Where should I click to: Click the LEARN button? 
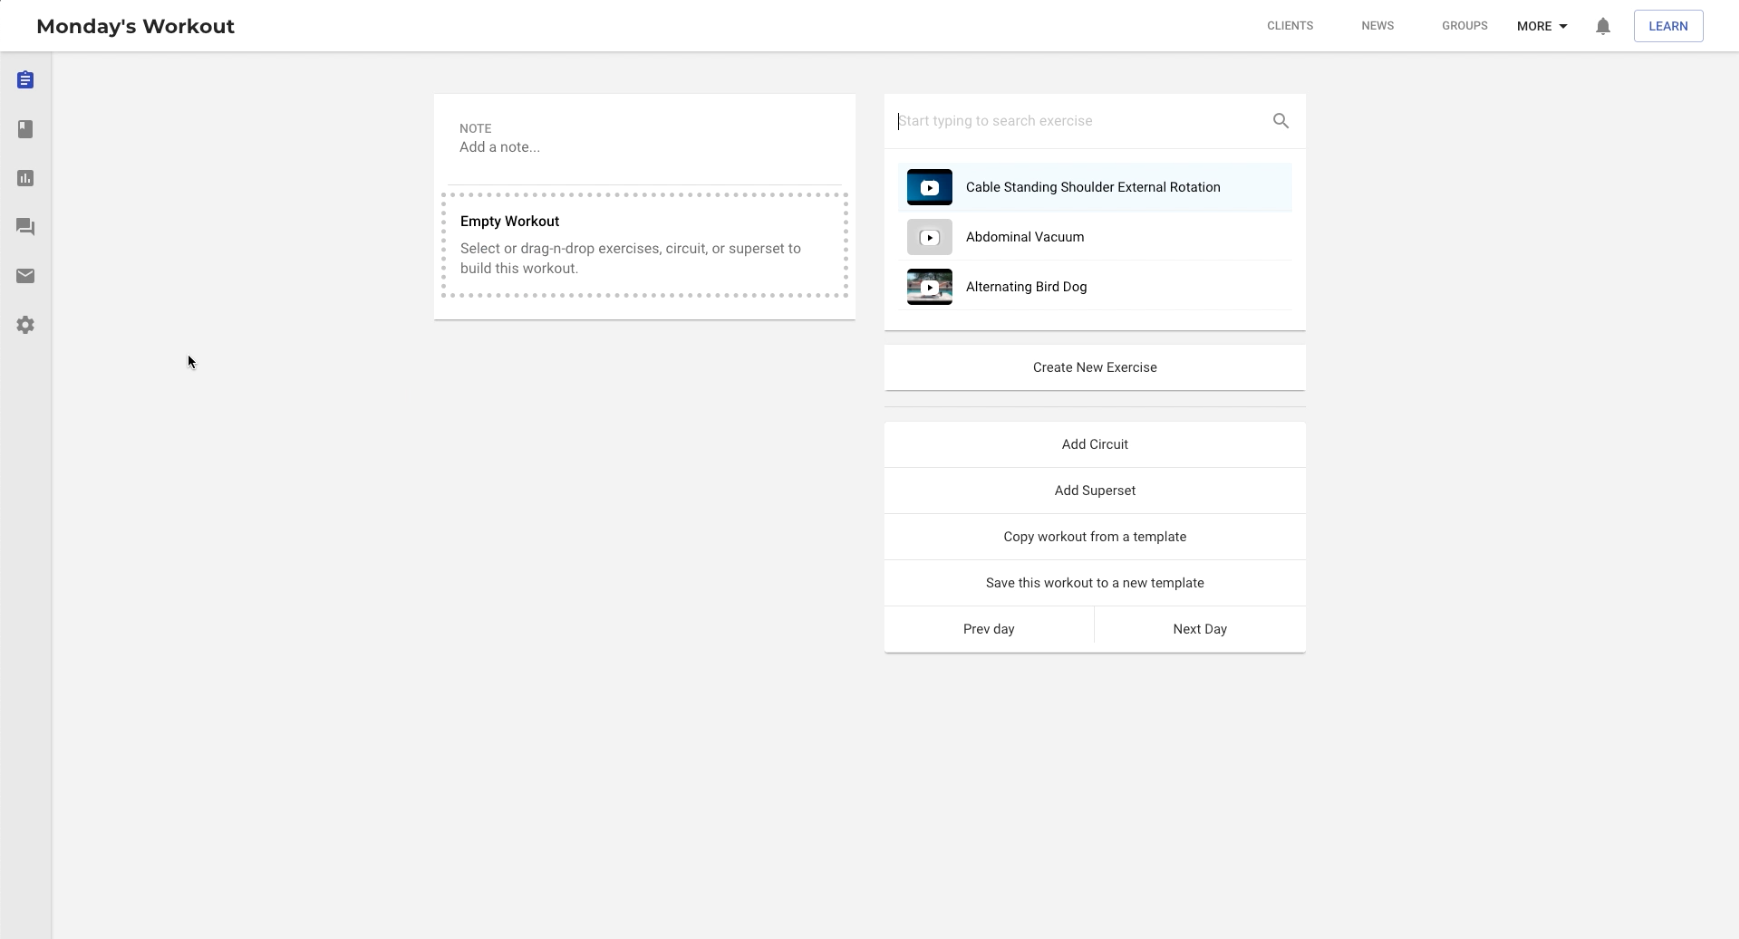pos(1667,26)
